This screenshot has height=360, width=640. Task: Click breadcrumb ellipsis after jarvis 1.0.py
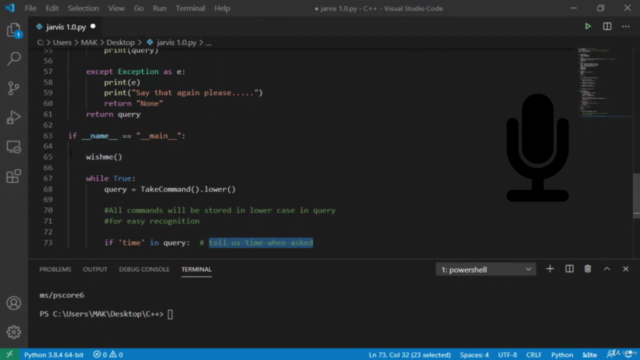coord(209,42)
